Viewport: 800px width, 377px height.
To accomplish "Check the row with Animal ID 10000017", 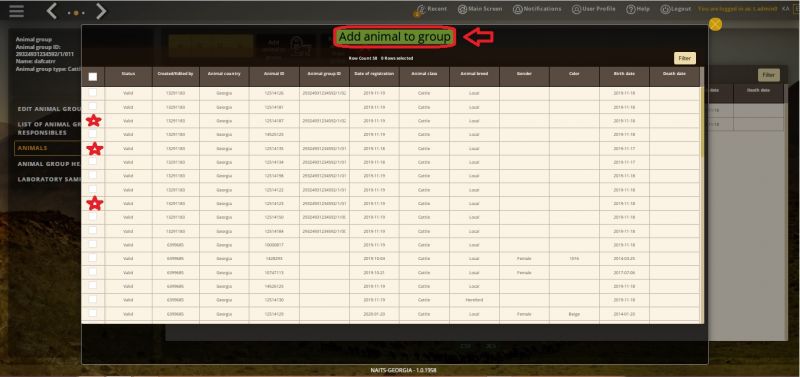I will coord(92,244).
